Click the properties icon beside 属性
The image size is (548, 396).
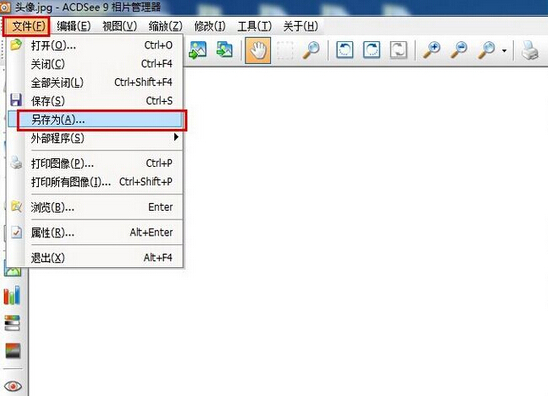[x=16, y=232]
